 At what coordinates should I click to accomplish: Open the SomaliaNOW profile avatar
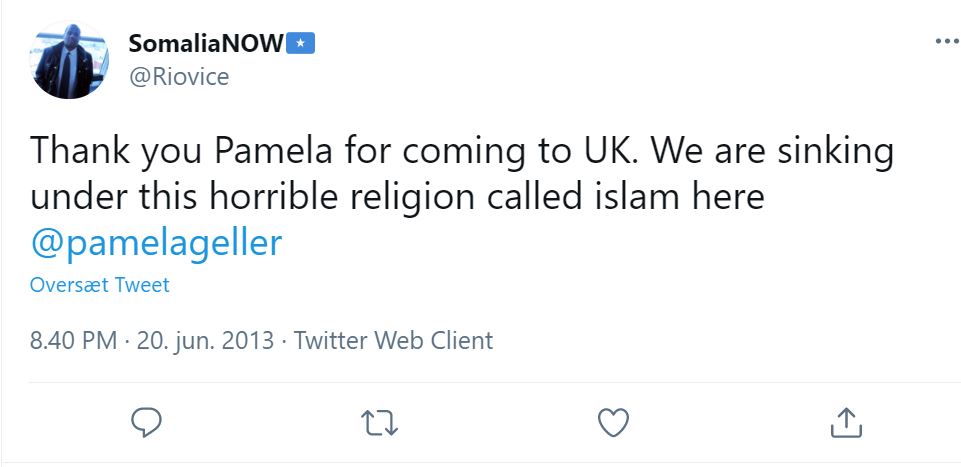coord(68,59)
